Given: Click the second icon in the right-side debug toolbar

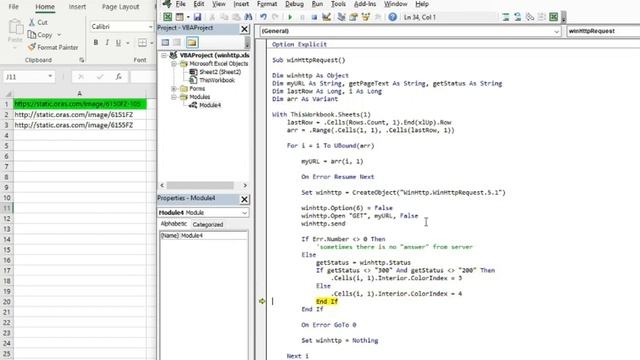Looking at the screenshot, I should [x=518, y=17].
